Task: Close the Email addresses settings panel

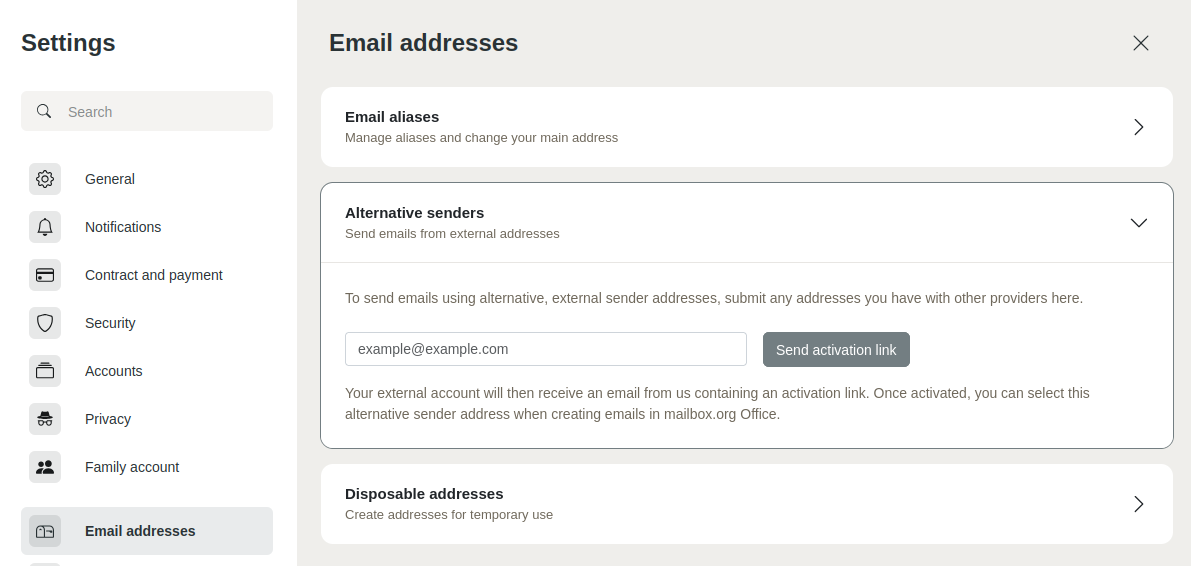Action: [x=1141, y=43]
